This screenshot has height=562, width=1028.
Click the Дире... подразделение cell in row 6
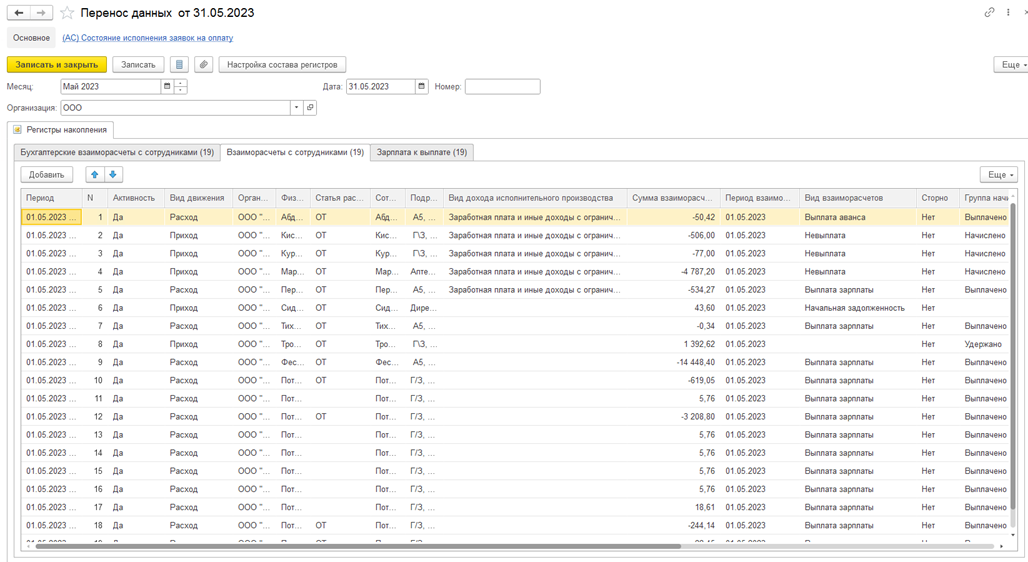(x=424, y=308)
